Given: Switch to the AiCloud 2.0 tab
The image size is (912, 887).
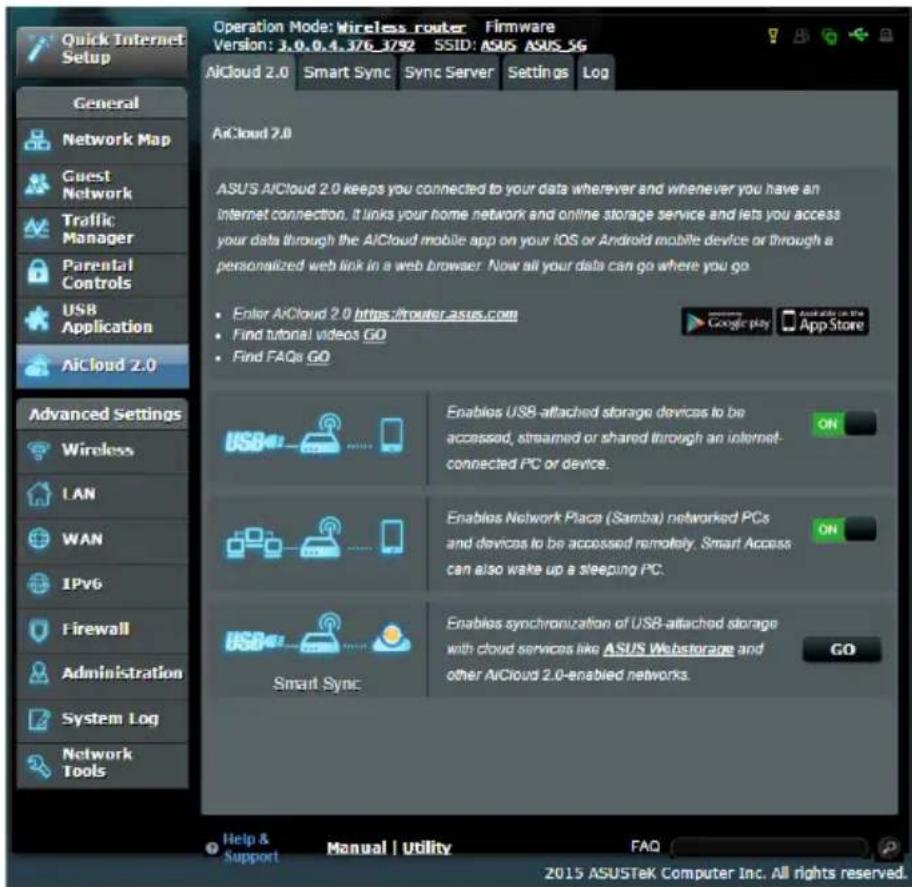Looking at the screenshot, I should (x=247, y=73).
